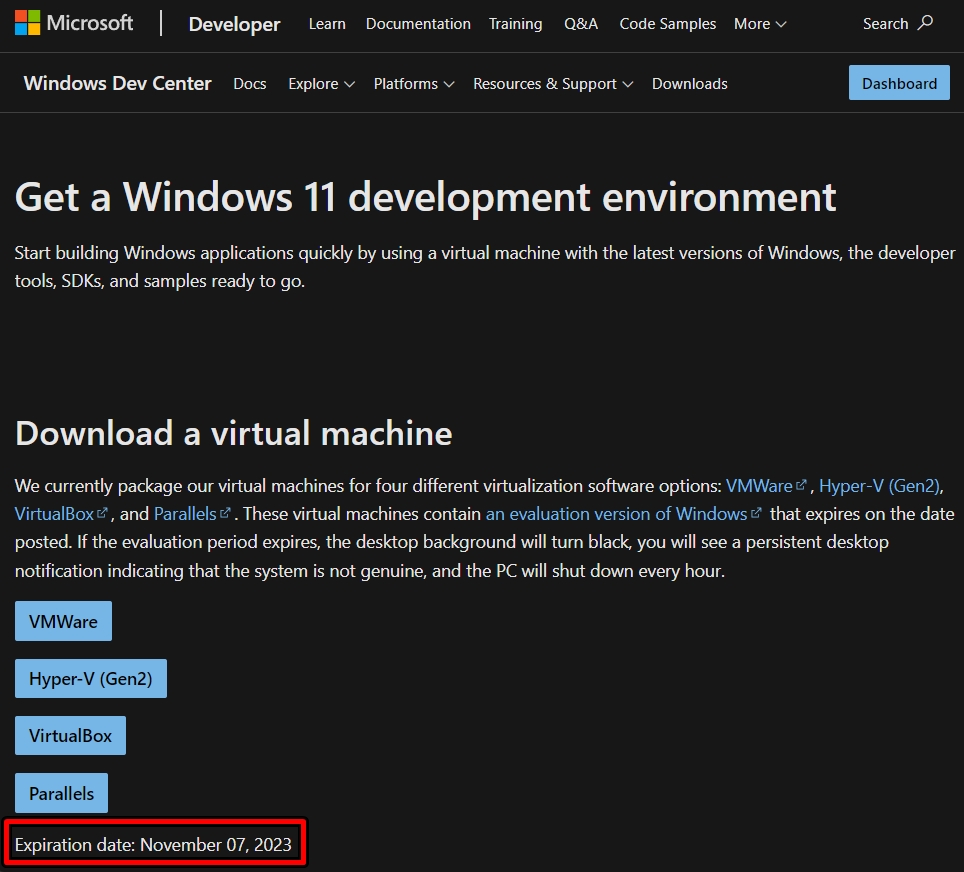Follow the Hyper-V (Gen2) paragraph link

879,486
